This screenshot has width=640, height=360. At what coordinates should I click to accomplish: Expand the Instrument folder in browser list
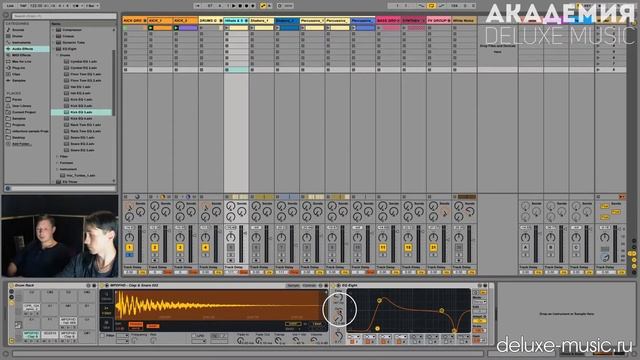[57, 169]
